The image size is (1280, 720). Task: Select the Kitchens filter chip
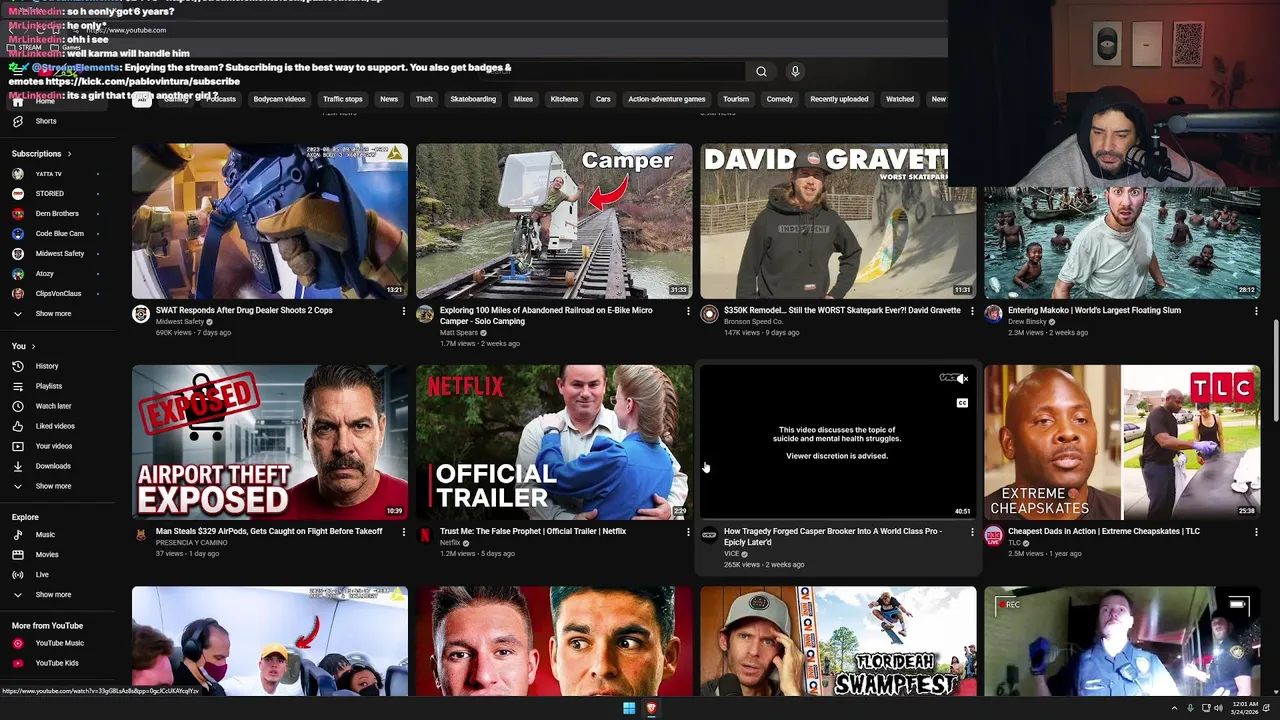point(564,99)
